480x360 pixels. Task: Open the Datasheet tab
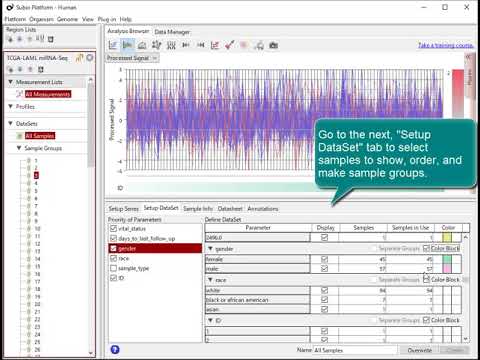(x=230, y=209)
